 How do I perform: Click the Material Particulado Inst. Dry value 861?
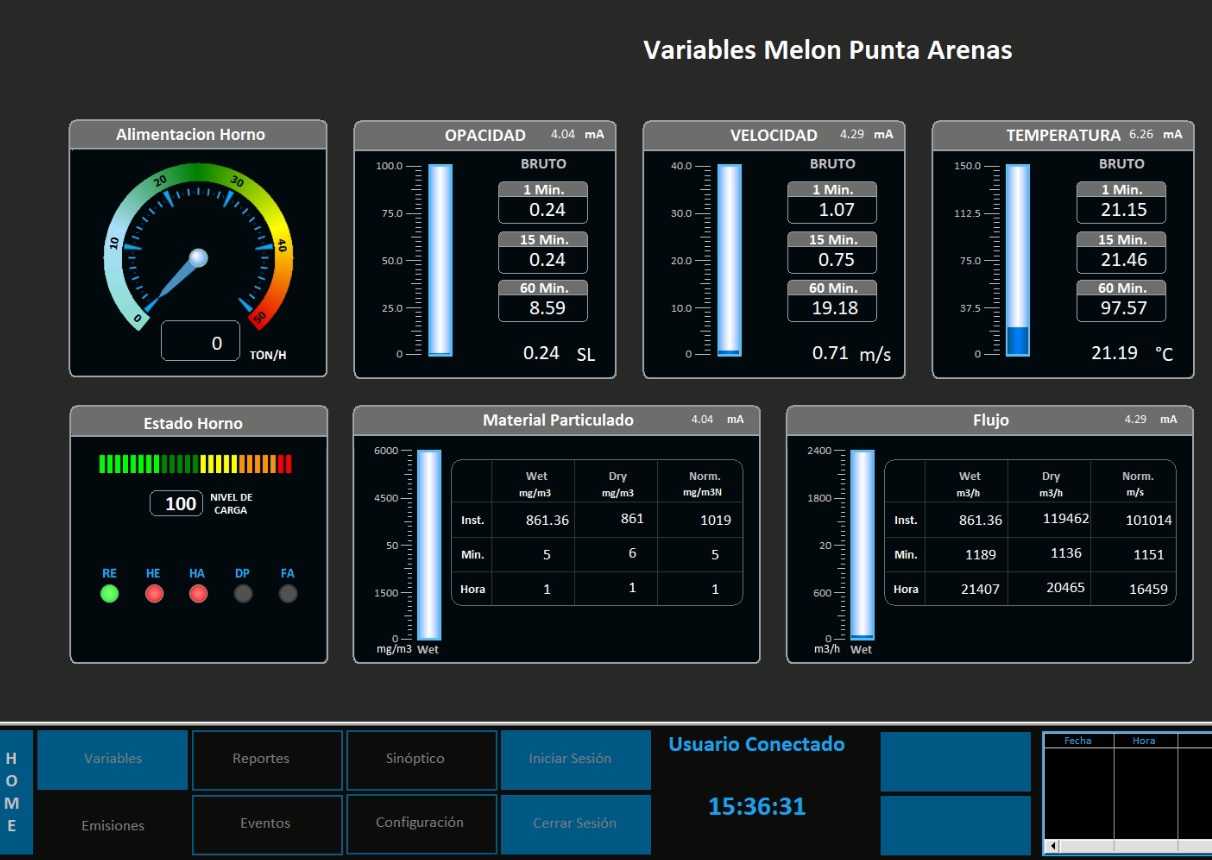tap(632, 518)
